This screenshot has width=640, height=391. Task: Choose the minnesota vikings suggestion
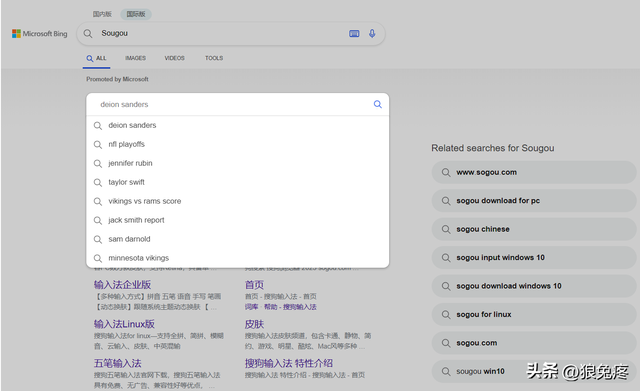click(238, 258)
